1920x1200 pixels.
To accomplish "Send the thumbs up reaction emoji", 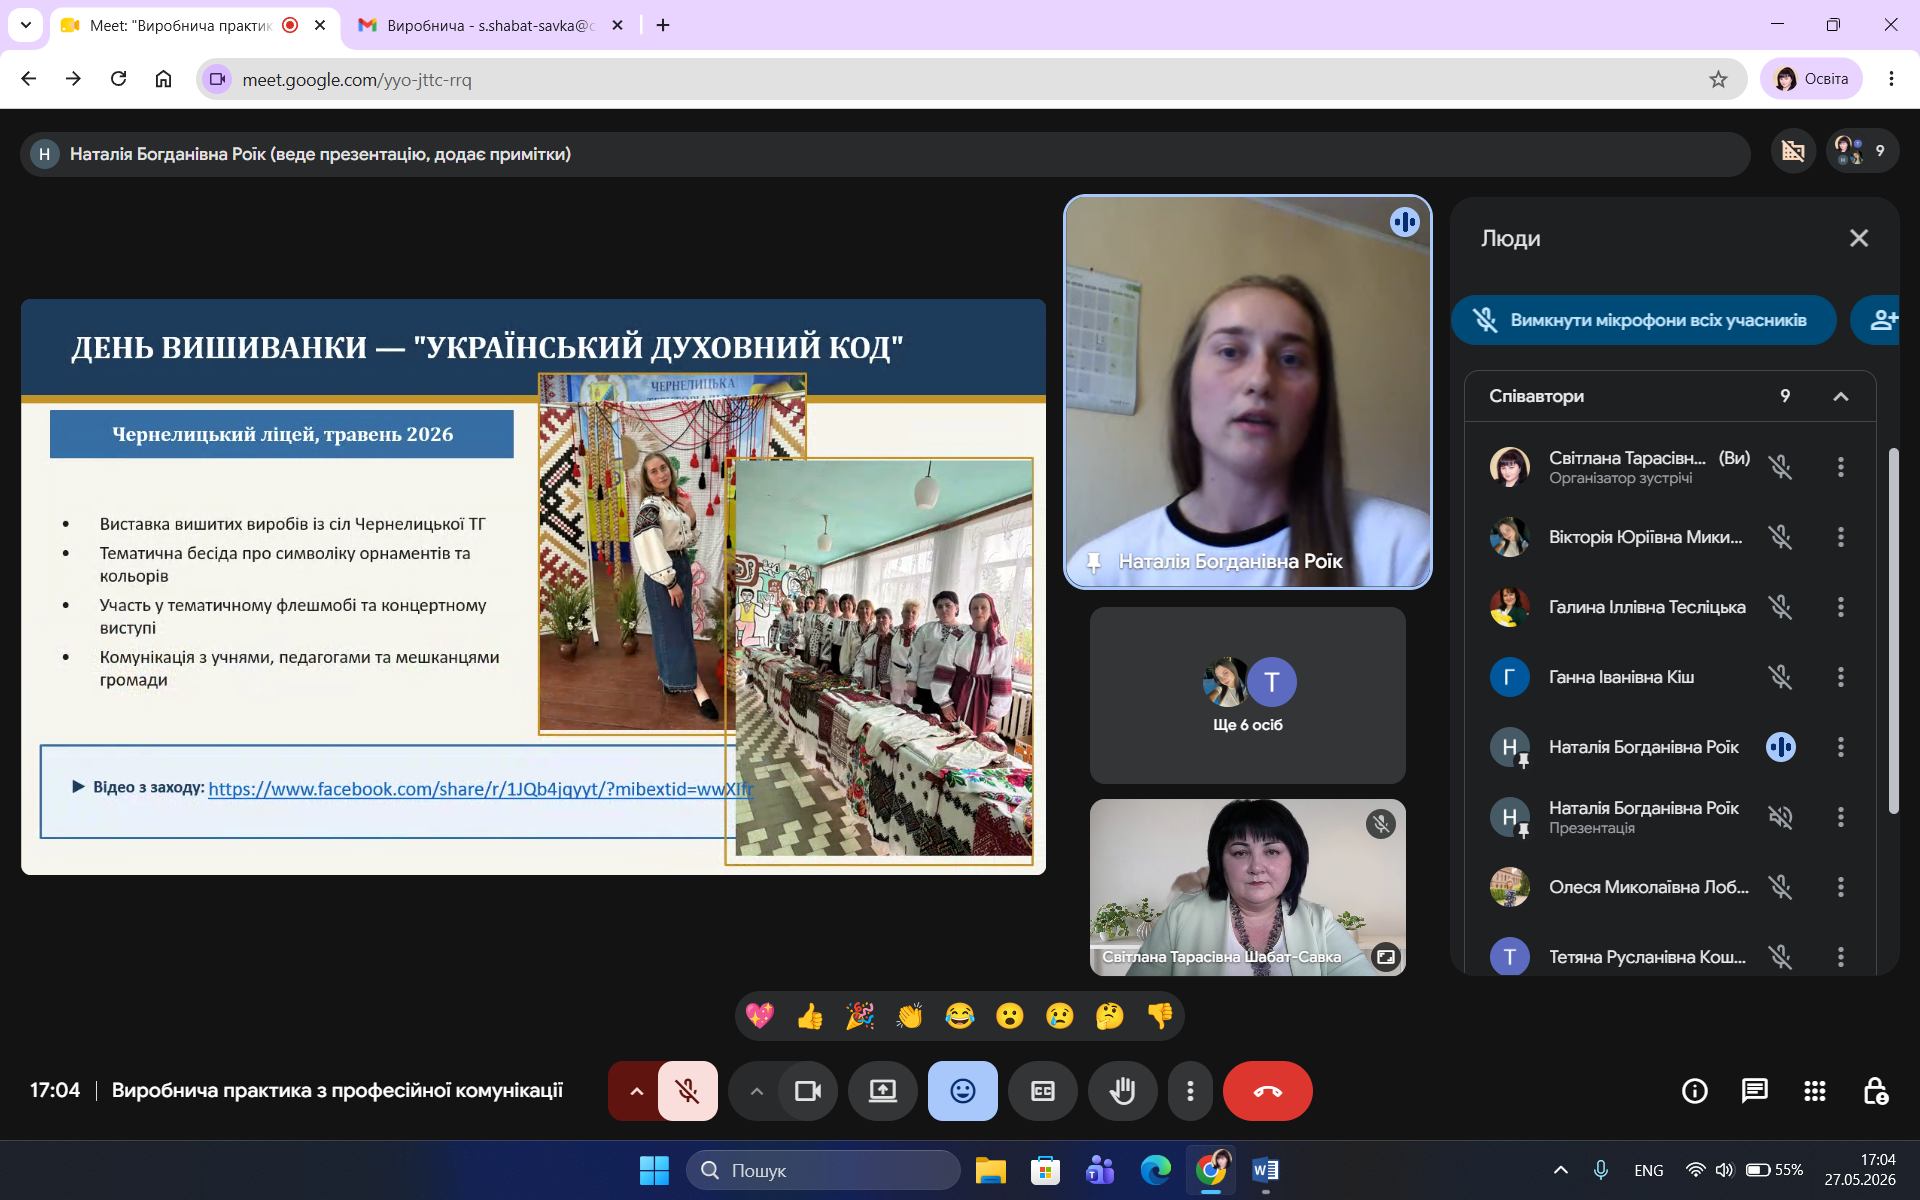I will tap(810, 1017).
